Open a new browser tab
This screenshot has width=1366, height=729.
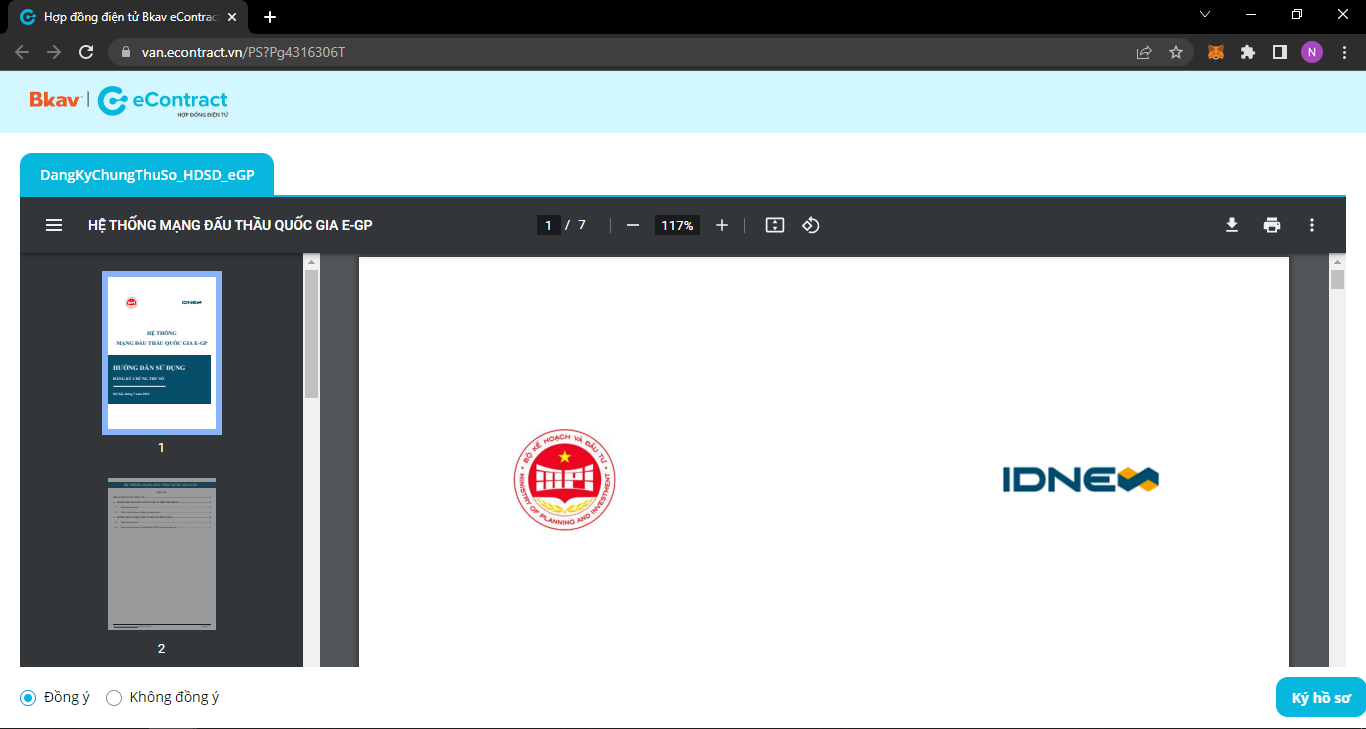(270, 17)
